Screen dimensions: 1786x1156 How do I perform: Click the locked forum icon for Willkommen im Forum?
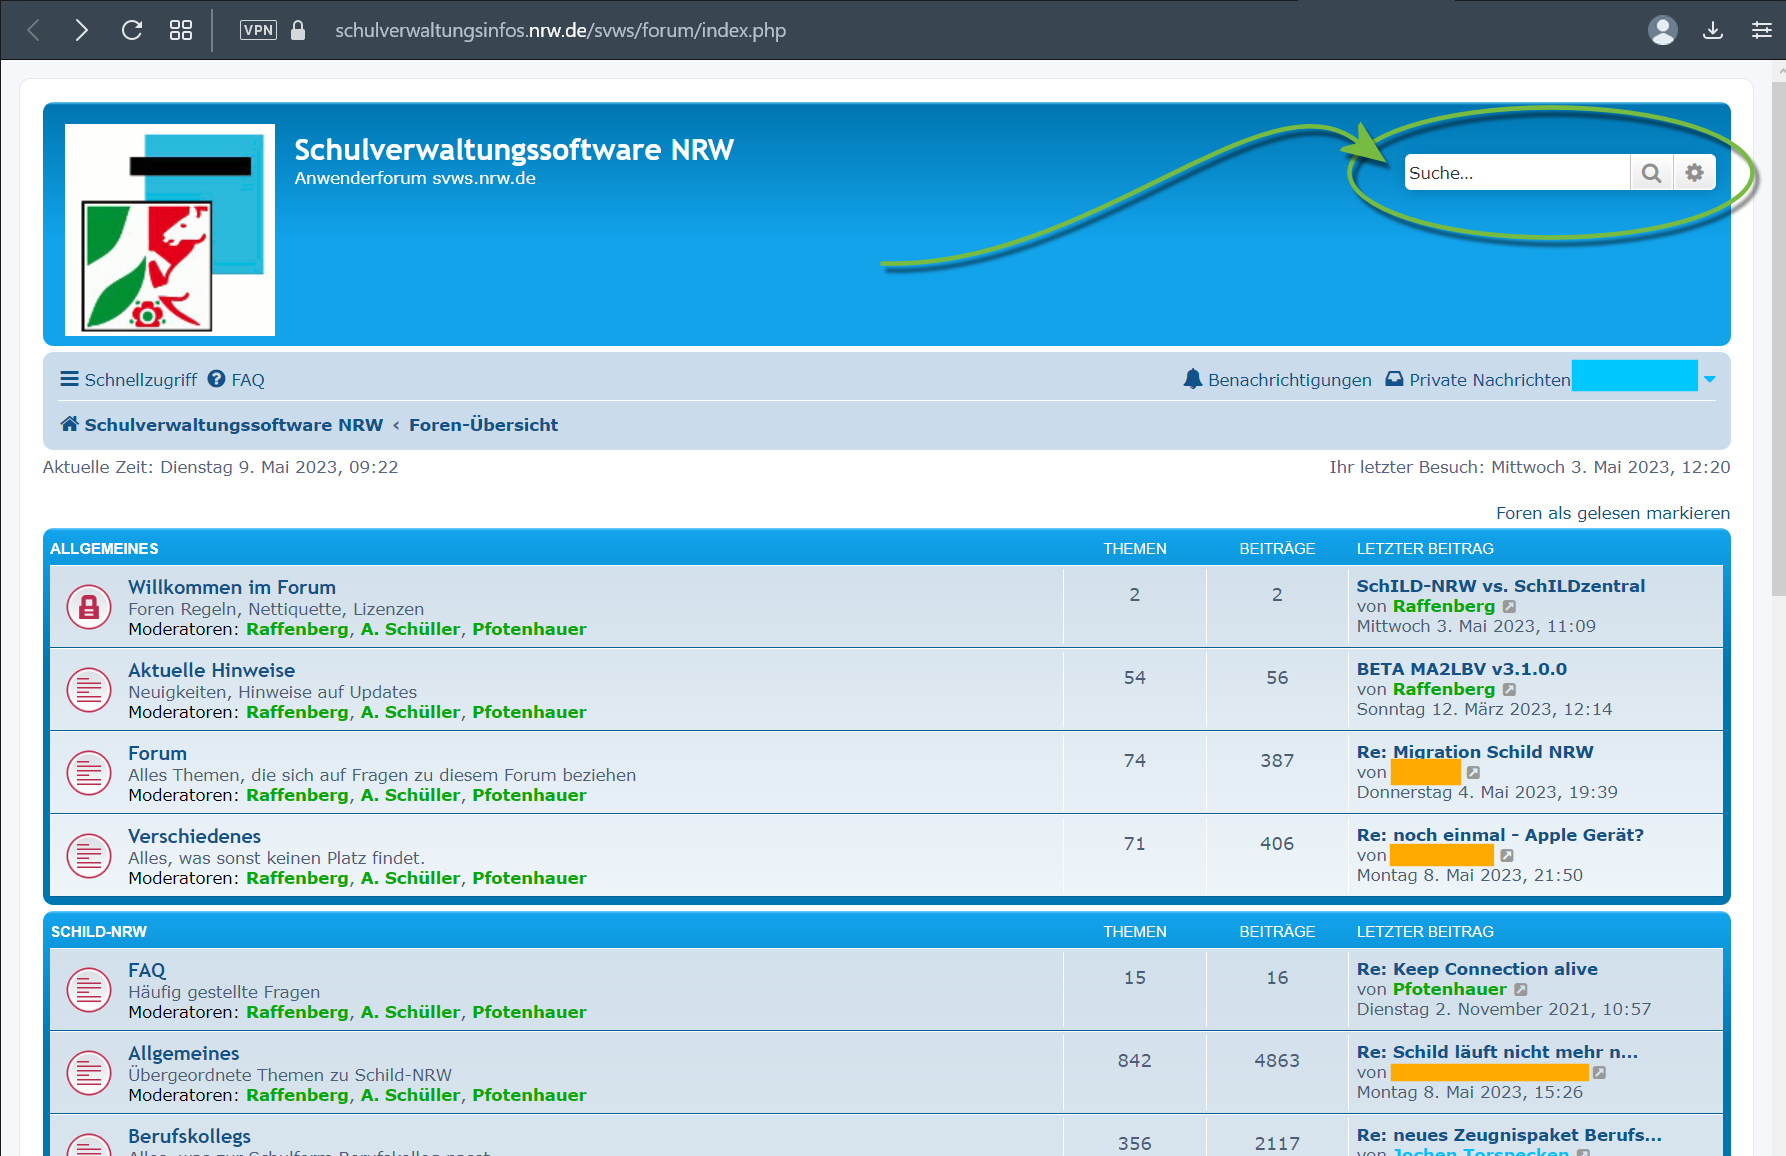pos(89,607)
